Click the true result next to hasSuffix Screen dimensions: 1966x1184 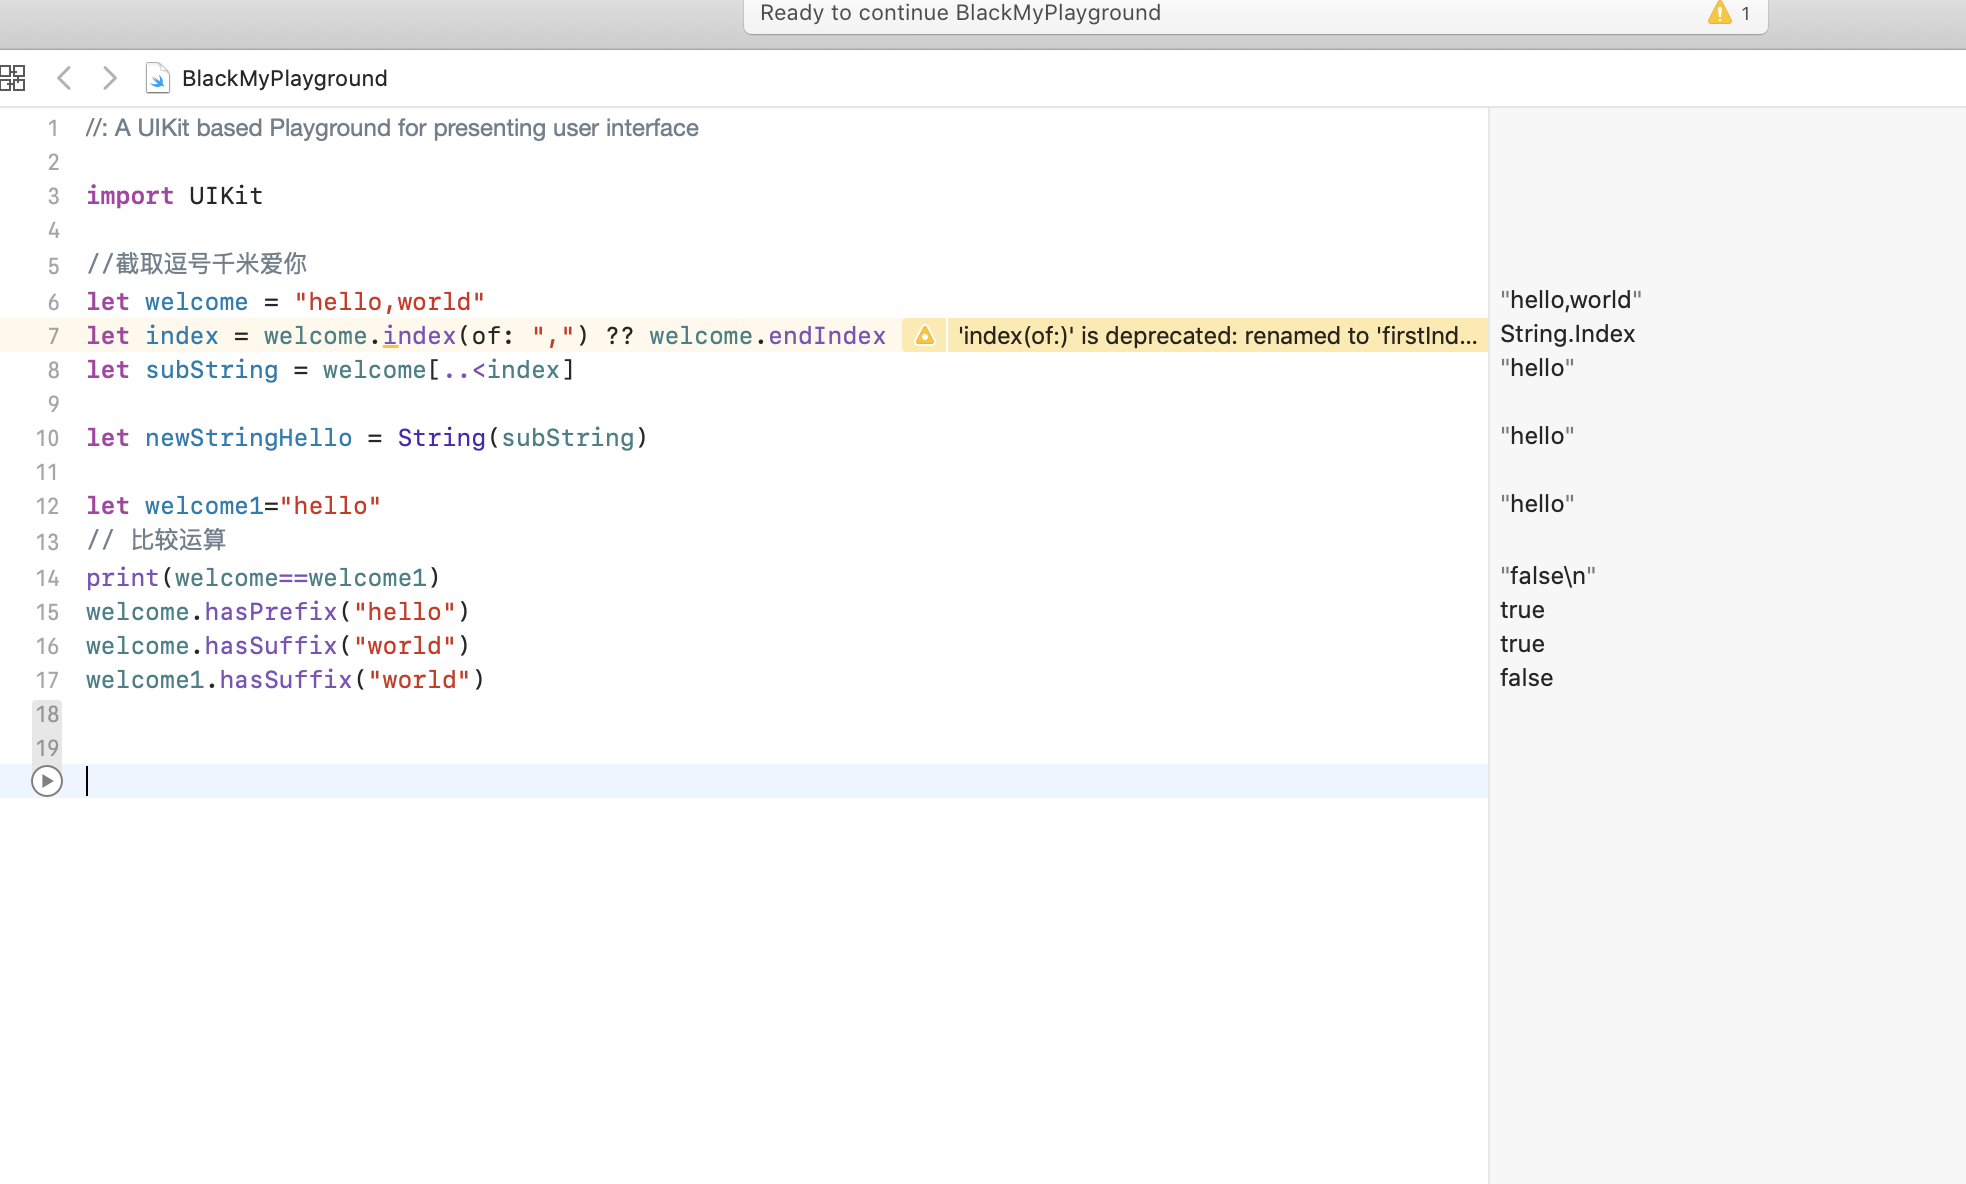[1522, 644]
